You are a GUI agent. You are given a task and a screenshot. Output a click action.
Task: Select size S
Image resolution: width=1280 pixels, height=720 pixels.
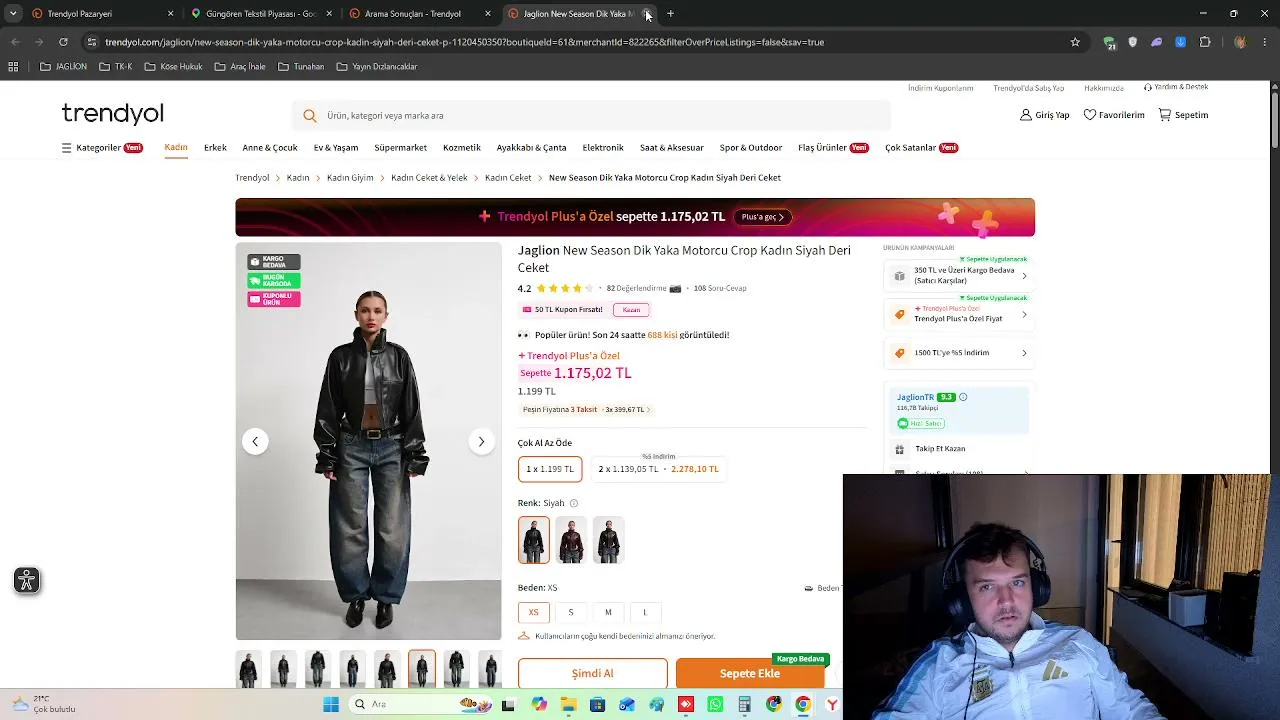[x=571, y=612]
